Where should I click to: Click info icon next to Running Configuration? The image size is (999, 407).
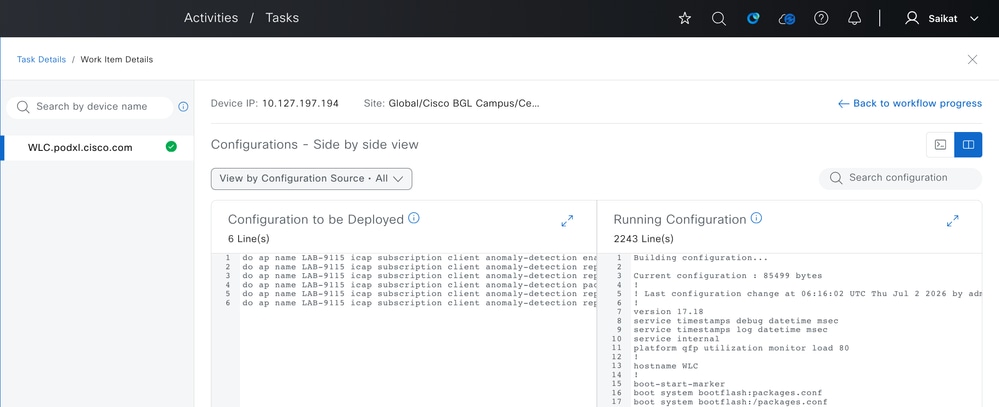(x=756, y=218)
